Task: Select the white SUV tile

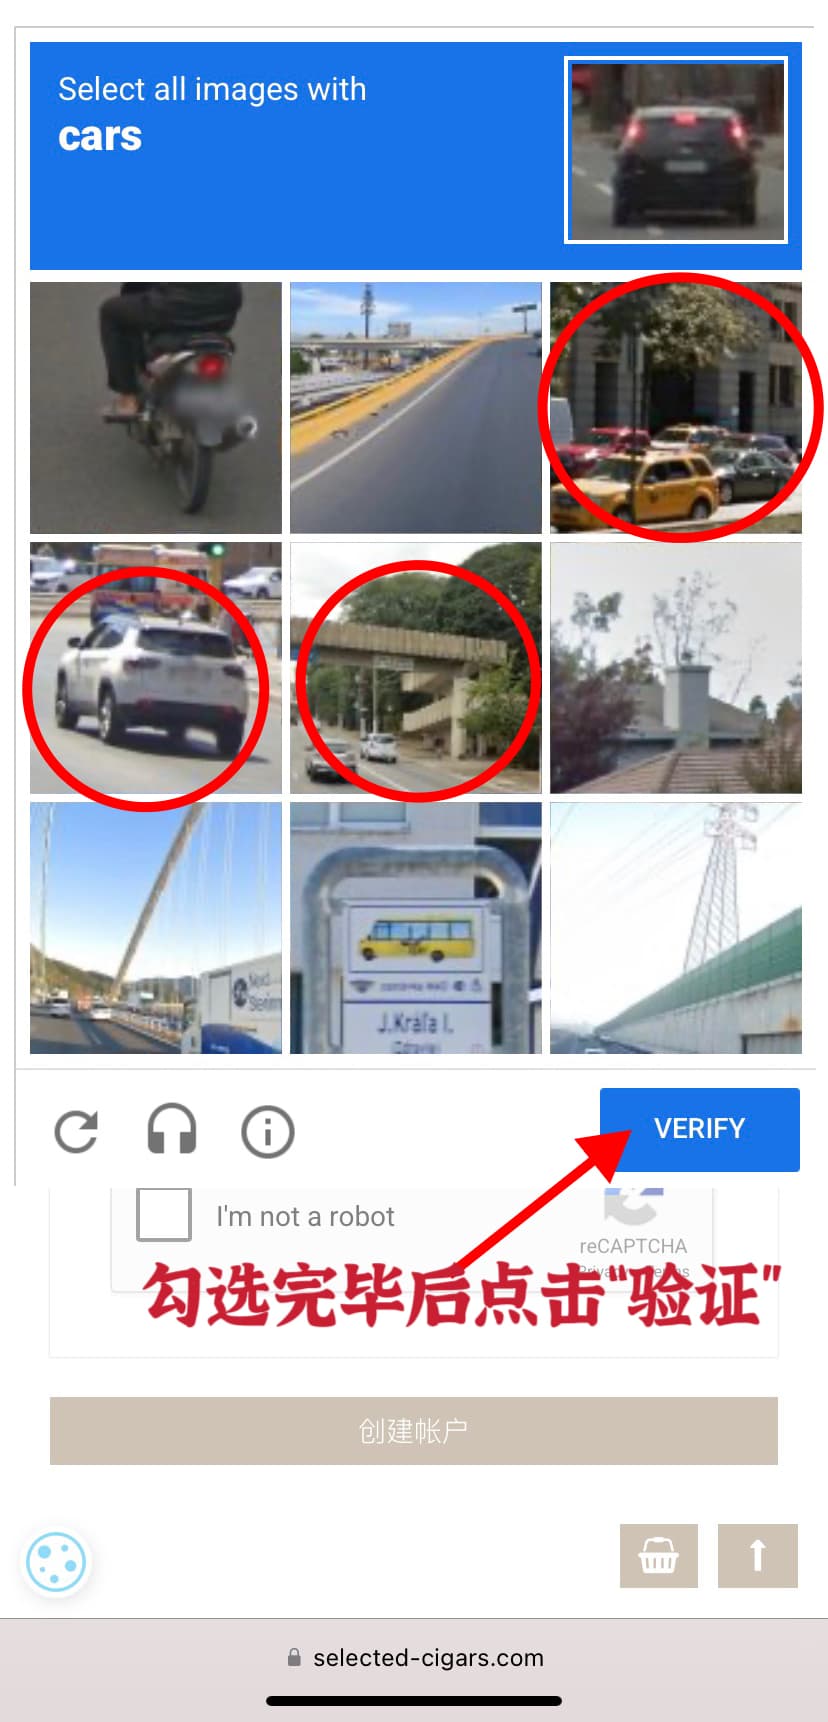Action: [156, 668]
